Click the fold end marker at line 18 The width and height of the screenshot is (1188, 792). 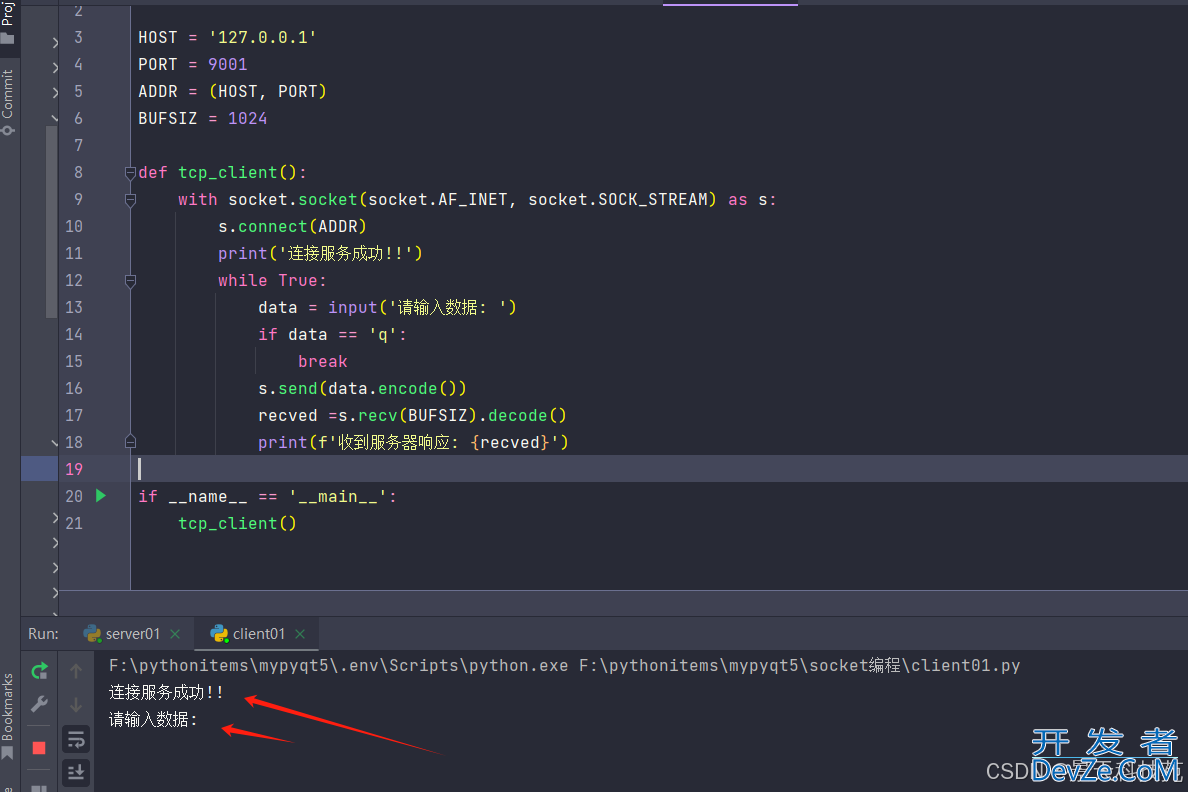tap(130, 442)
